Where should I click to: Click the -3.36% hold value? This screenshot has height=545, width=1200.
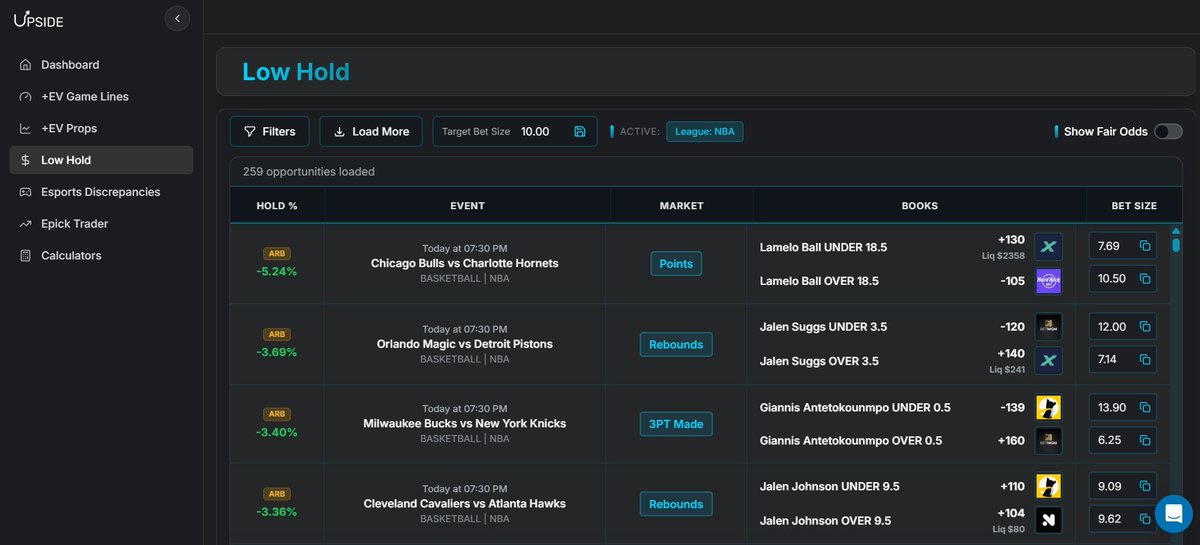click(277, 511)
